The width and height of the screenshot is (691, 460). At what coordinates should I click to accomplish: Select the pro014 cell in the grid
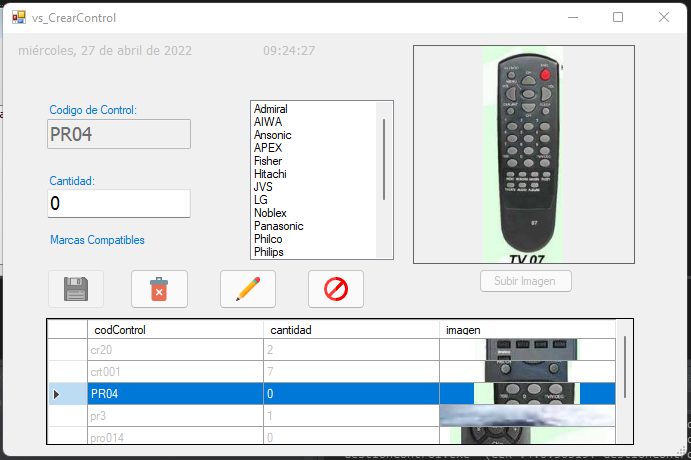[x=175, y=436]
